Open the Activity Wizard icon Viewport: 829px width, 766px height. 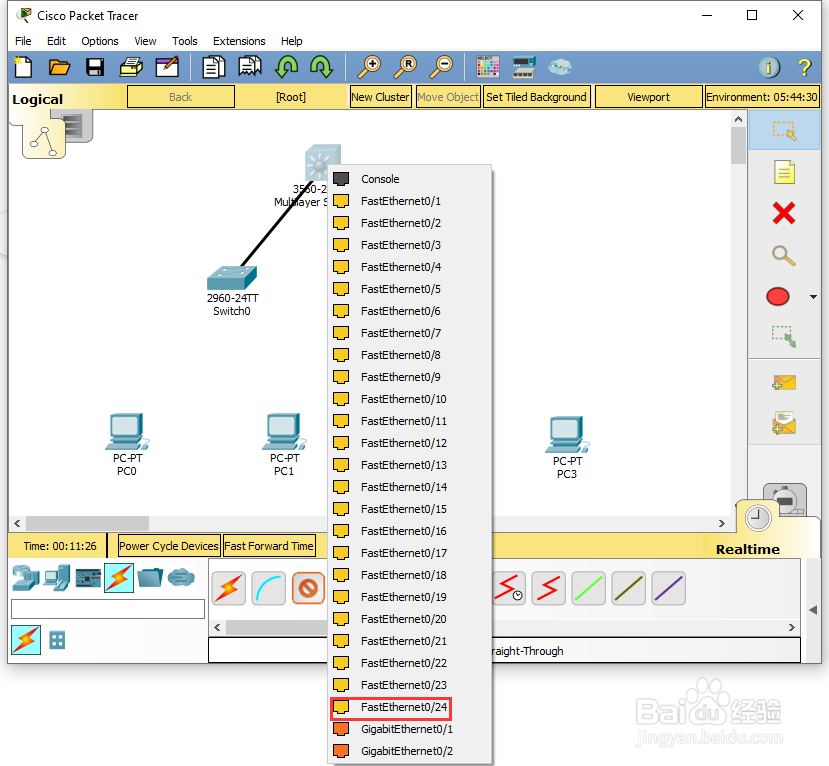pos(167,67)
